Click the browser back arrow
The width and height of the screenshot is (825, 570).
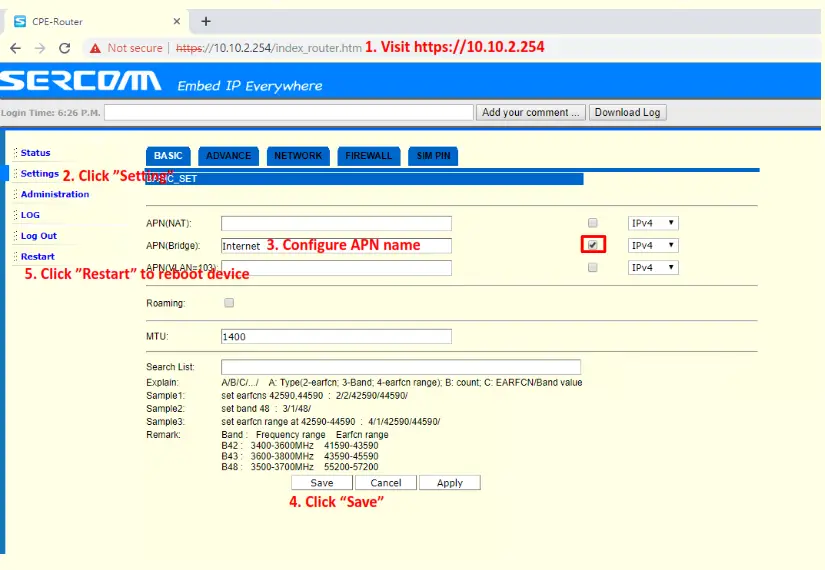coord(15,48)
